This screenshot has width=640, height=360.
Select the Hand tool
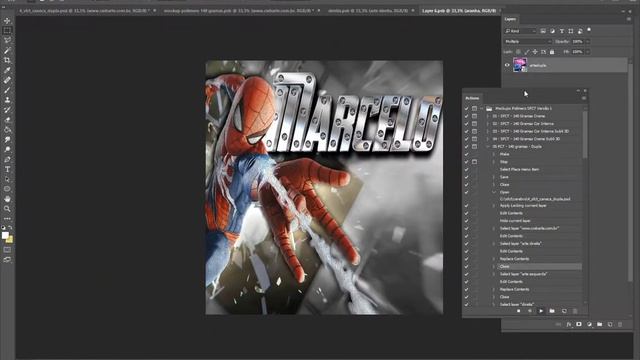(7, 199)
